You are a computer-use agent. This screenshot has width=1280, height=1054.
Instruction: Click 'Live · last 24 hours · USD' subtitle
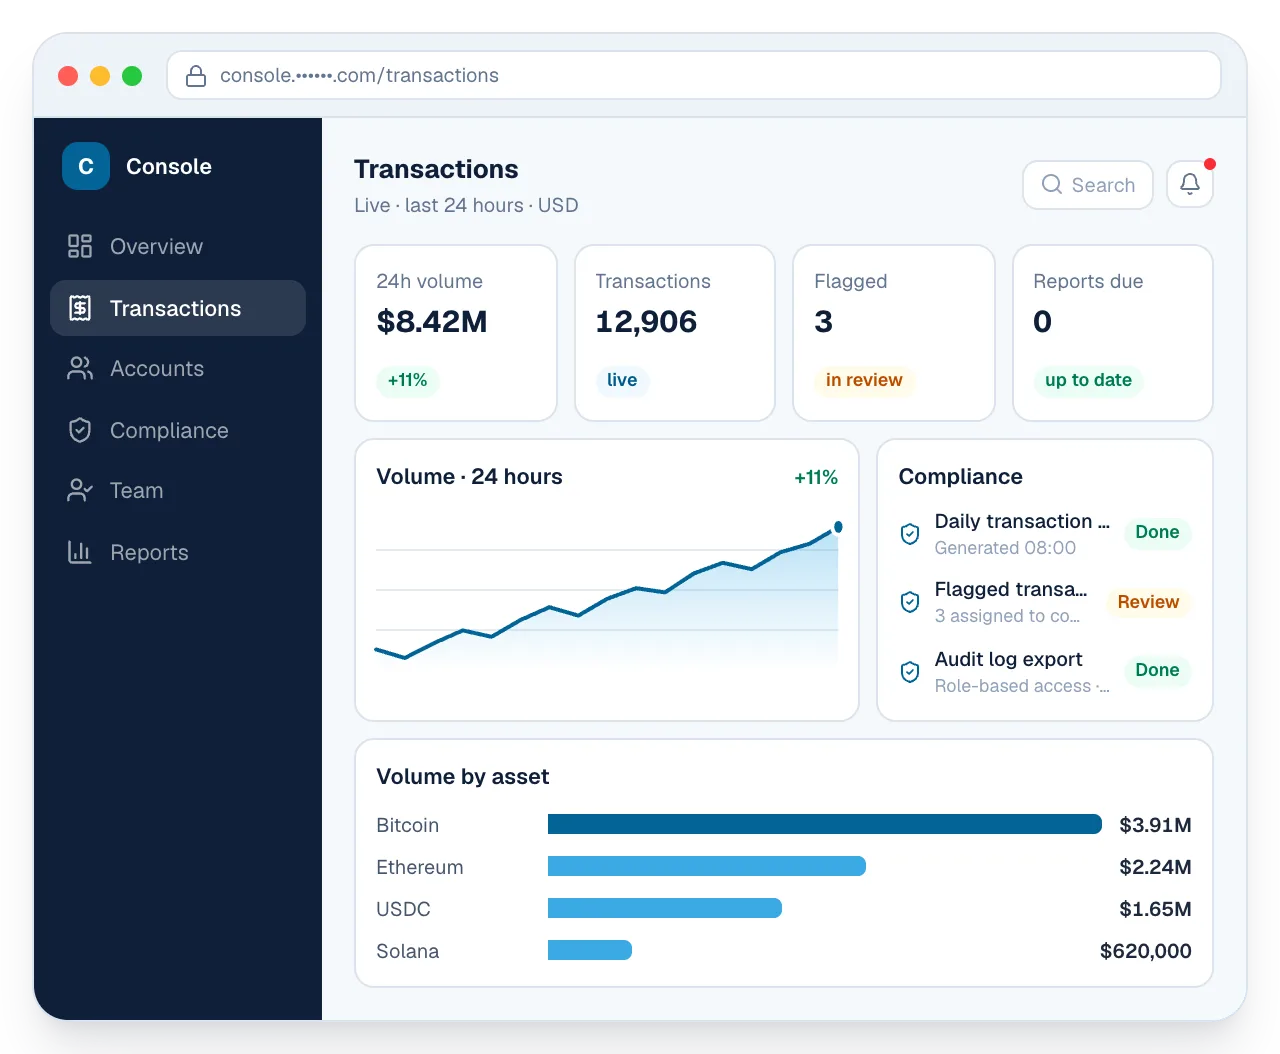(x=466, y=205)
